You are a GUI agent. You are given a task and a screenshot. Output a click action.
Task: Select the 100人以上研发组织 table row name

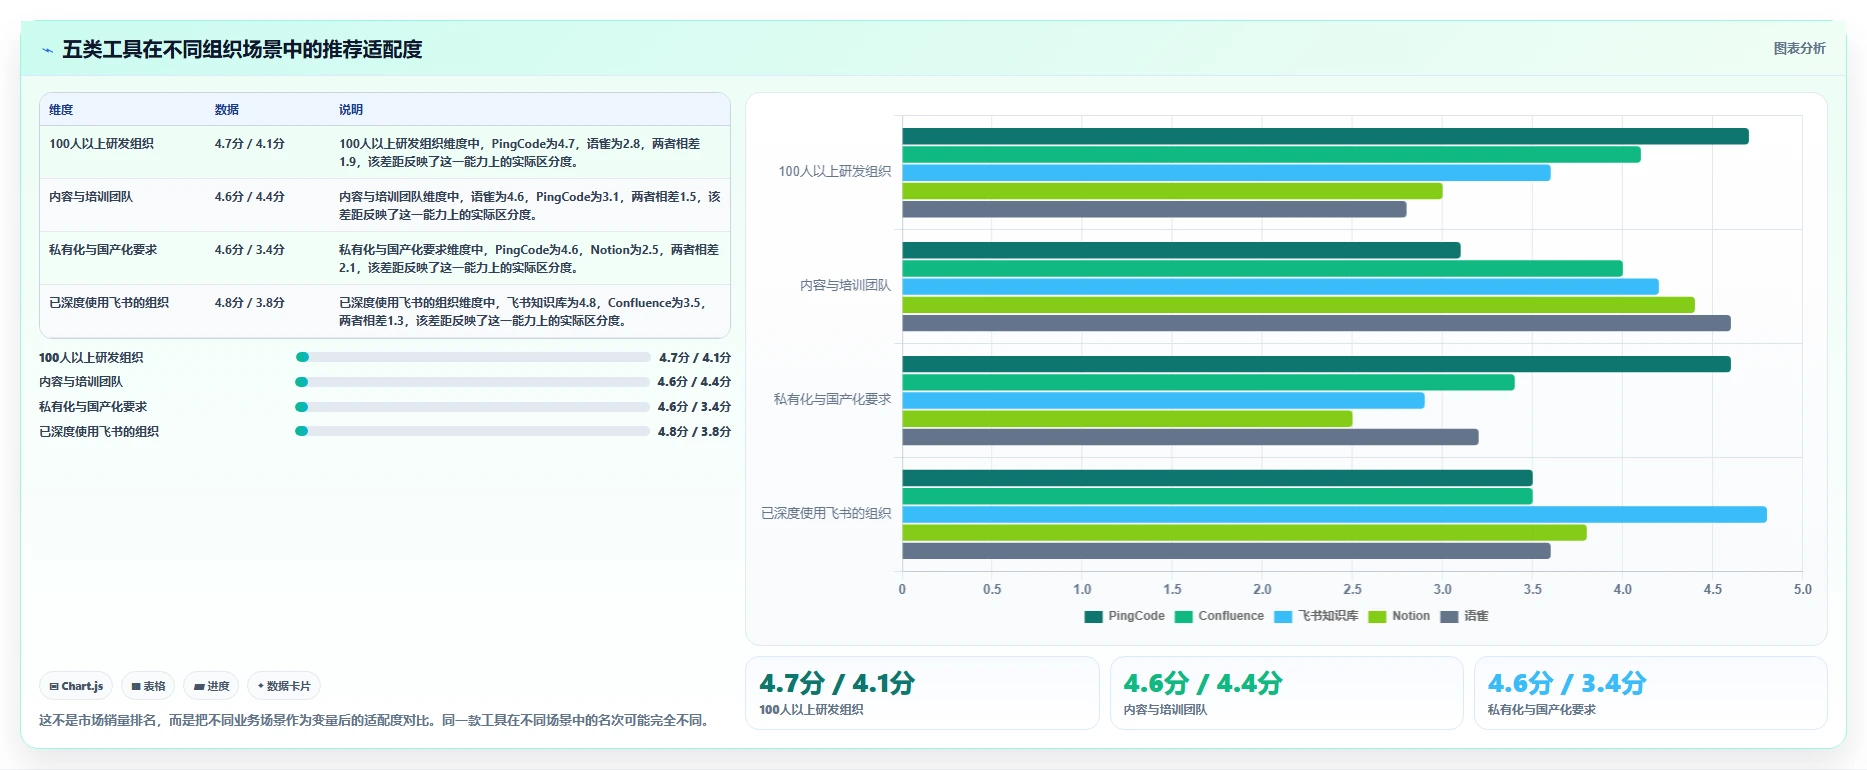tap(101, 144)
